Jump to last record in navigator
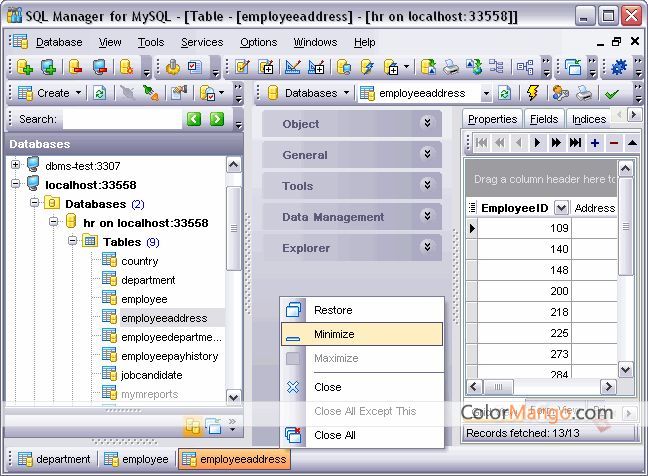This screenshot has height=476, width=648. tap(575, 143)
